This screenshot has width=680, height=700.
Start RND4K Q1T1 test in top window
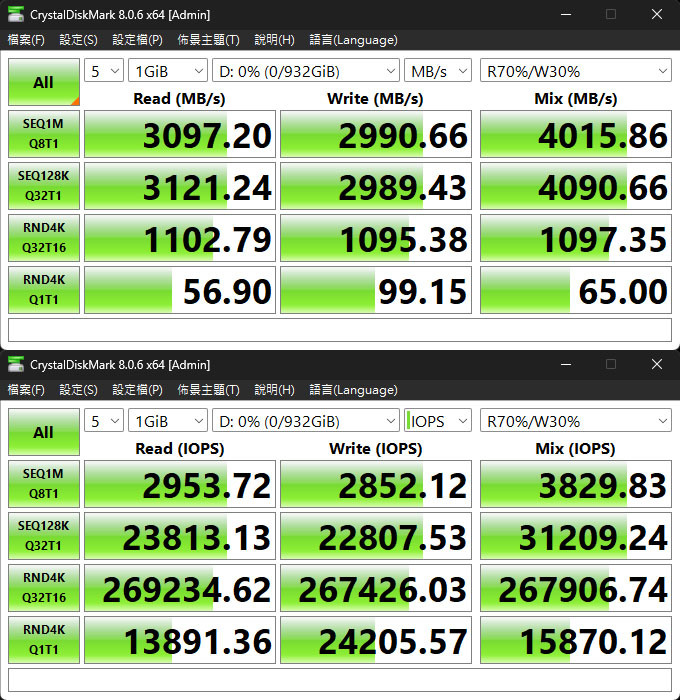44,290
